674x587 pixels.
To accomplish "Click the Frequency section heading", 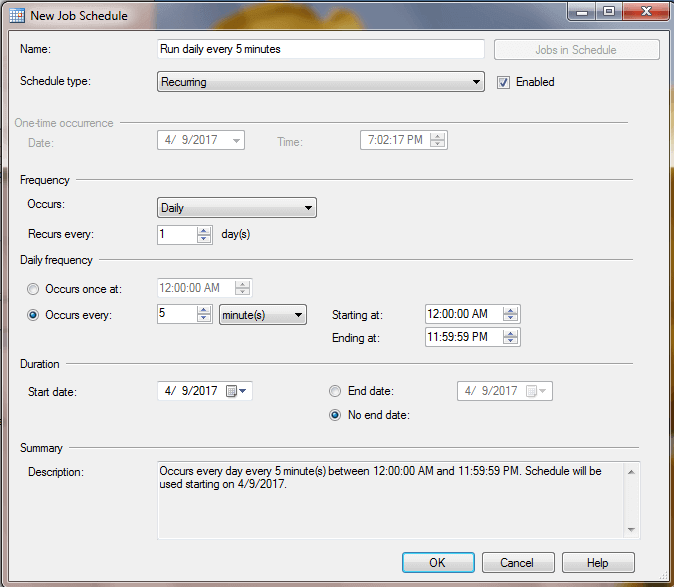I will 45,180.
